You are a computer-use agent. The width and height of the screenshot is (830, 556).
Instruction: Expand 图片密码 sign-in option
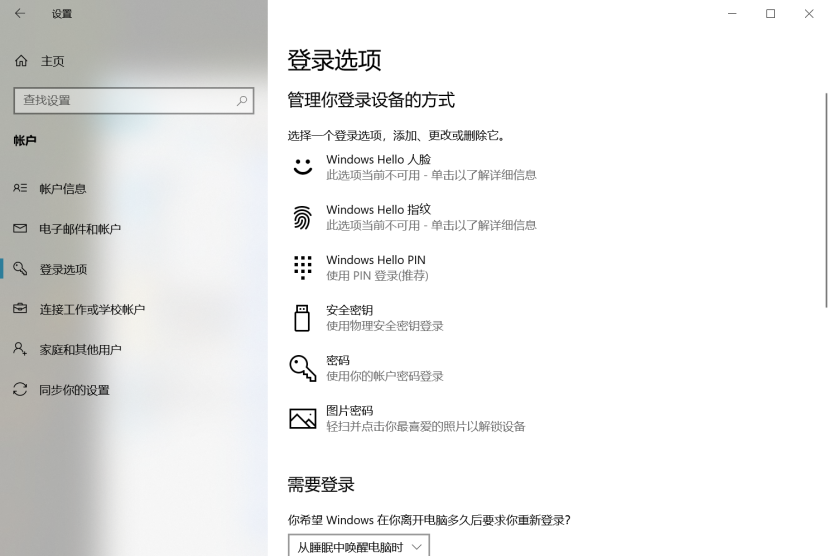408,418
